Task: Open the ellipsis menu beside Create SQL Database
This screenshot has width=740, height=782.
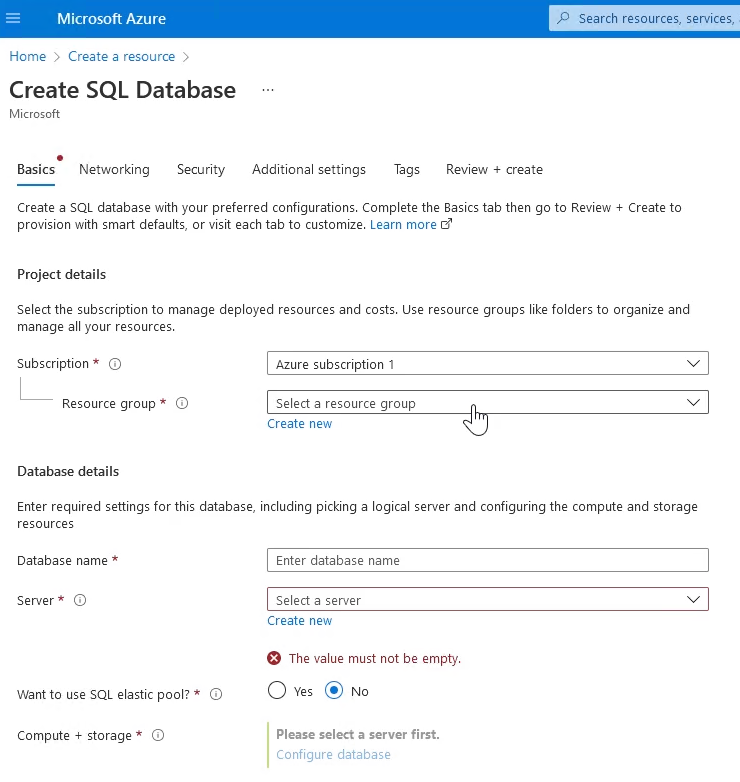Action: click(268, 90)
